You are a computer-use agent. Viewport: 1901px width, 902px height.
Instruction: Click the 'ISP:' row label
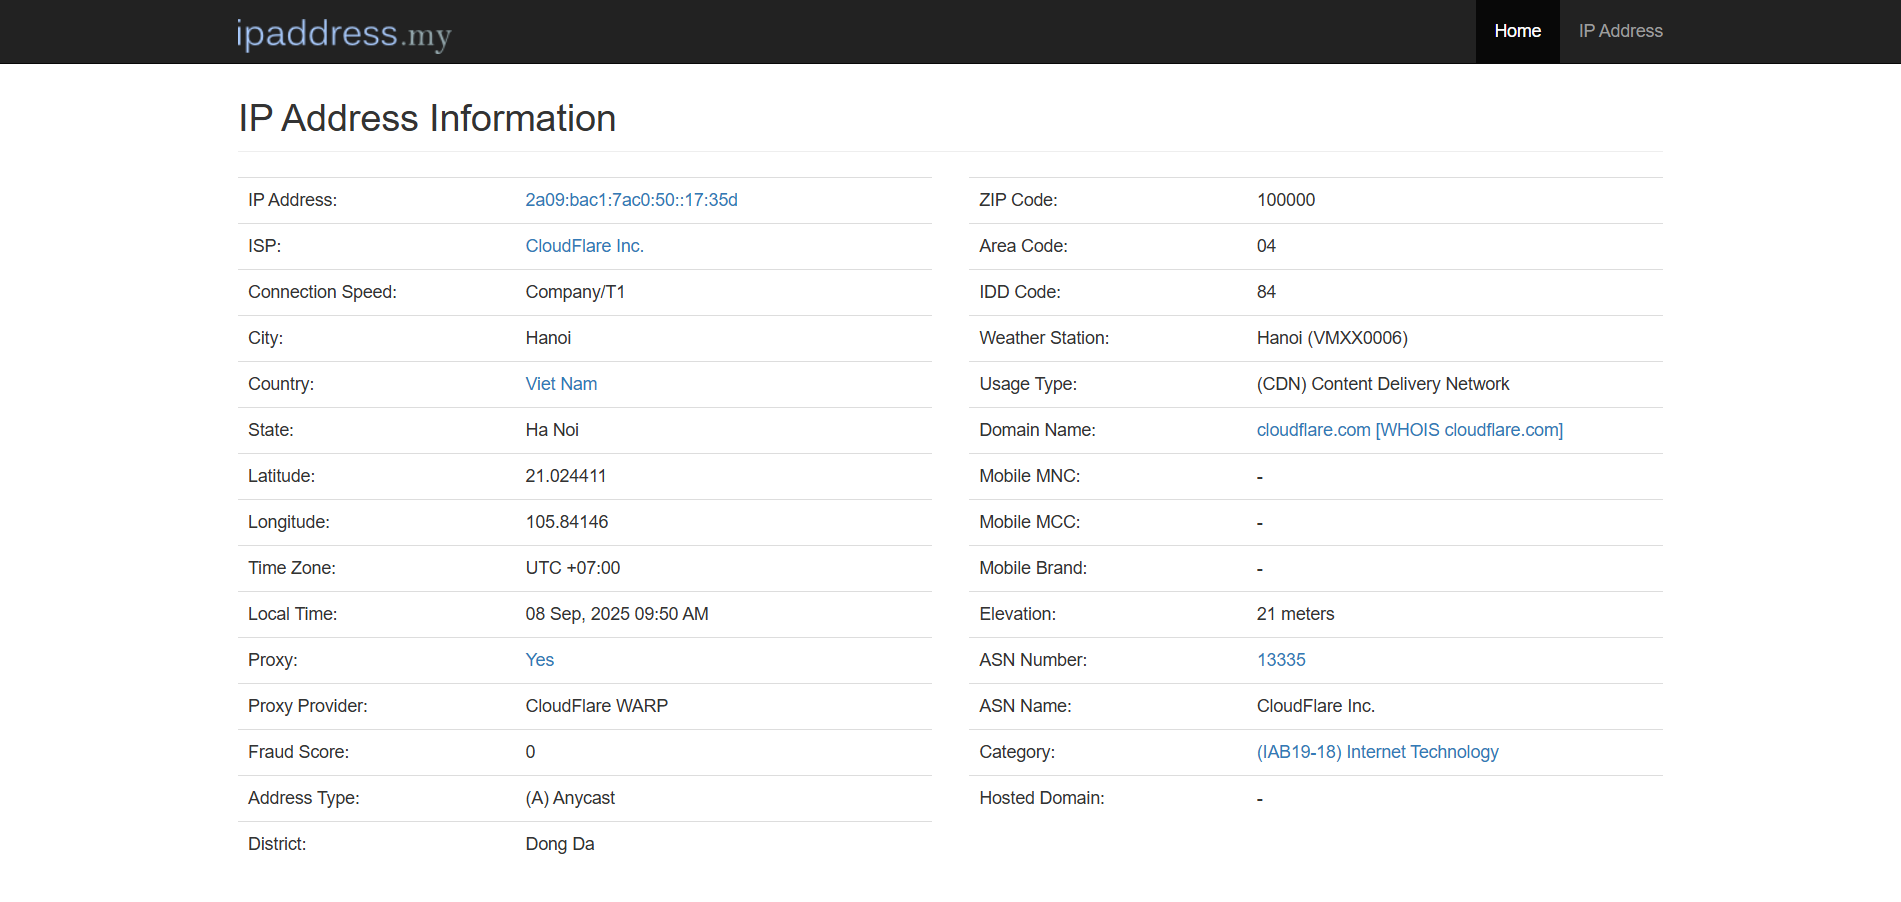[x=264, y=246]
